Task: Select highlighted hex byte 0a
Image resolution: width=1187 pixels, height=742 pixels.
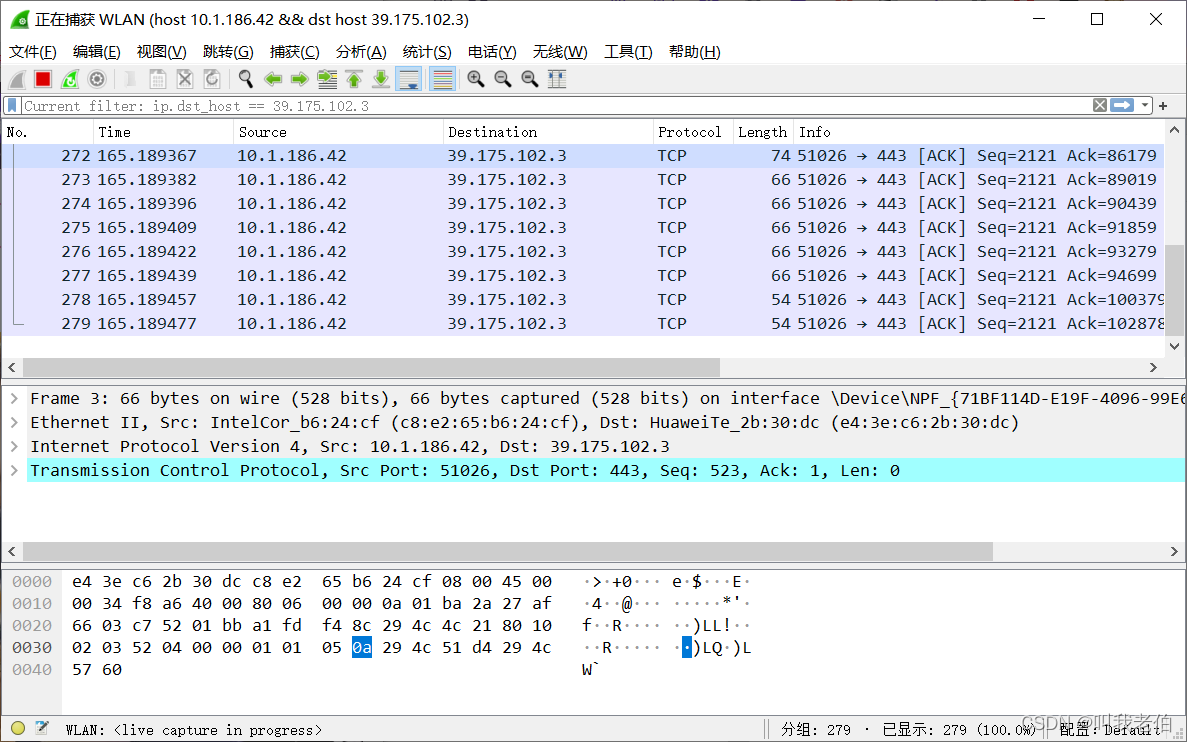Action: pos(362,647)
